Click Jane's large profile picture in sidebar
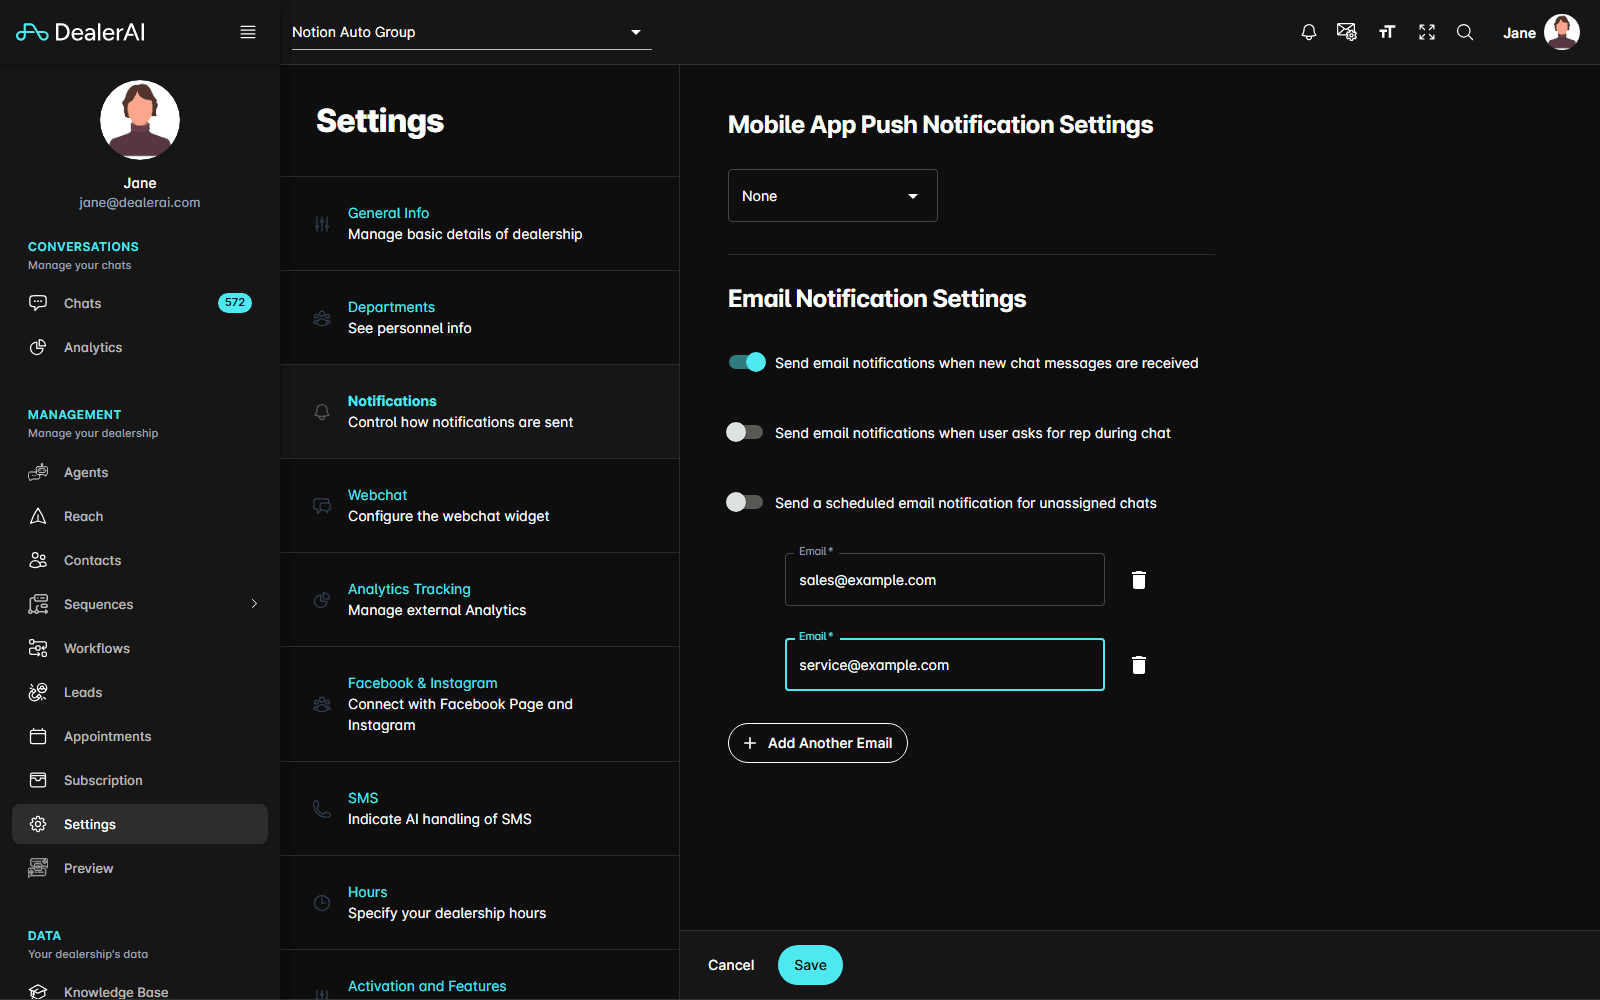This screenshot has width=1600, height=1000. click(140, 120)
